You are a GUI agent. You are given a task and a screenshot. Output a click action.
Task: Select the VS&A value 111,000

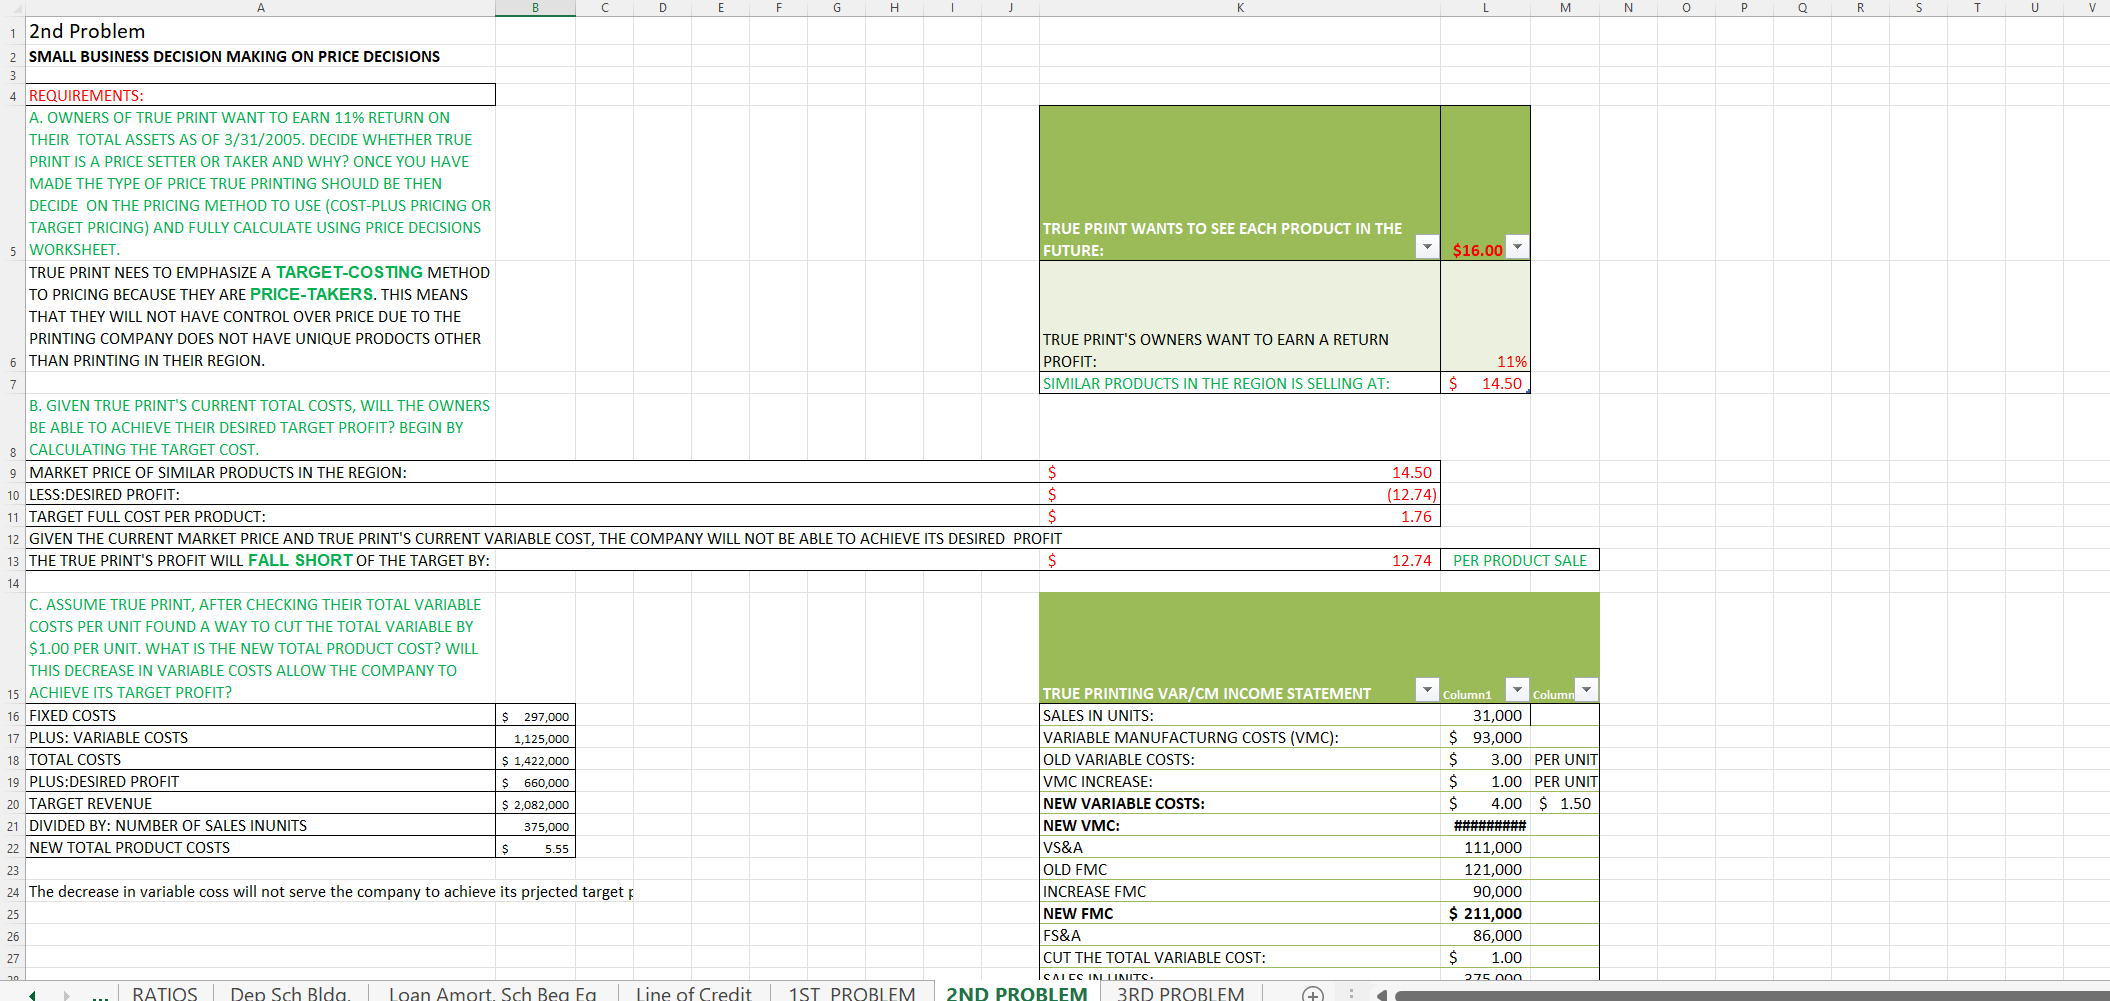pyautogui.click(x=1485, y=847)
